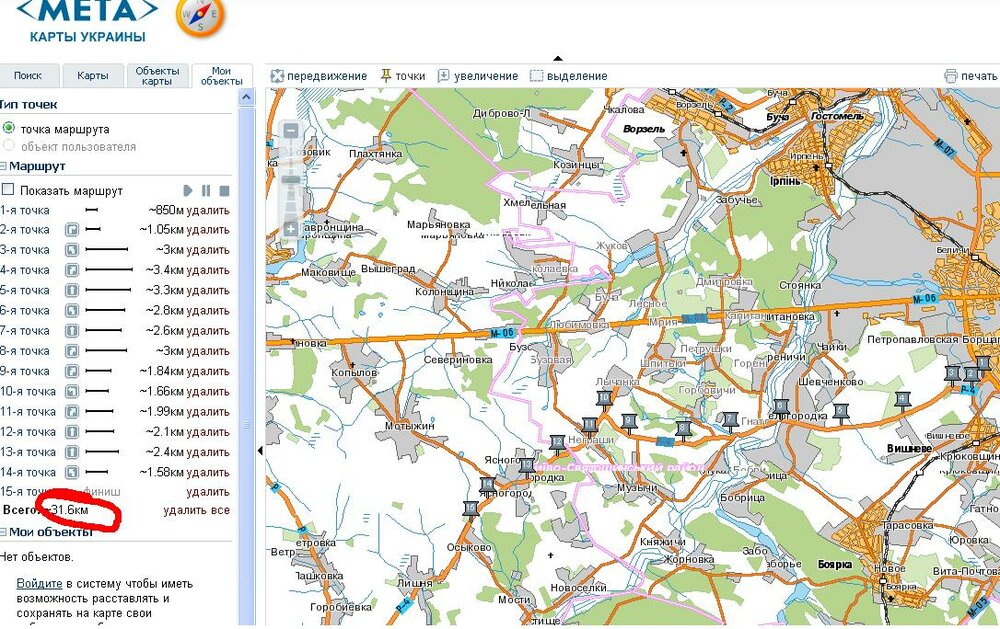Click the compass icon in the header

tap(200, 17)
